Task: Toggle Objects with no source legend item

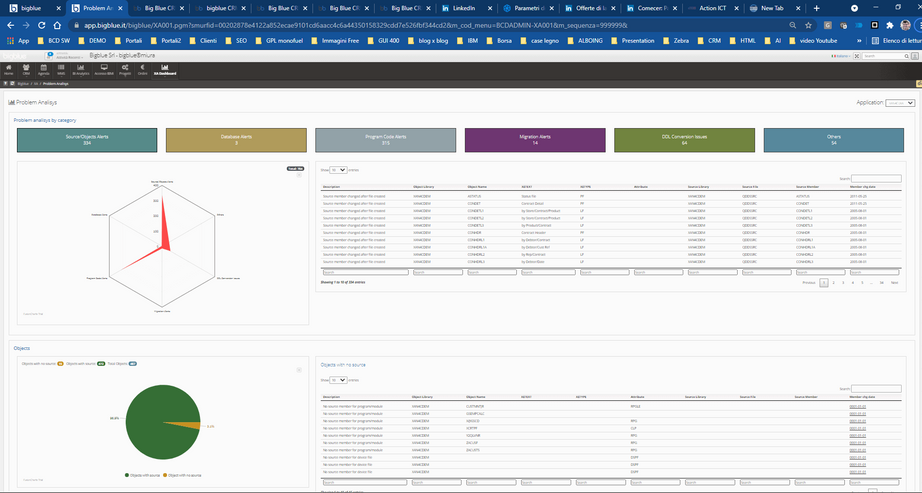Action: [x=182, y=475]
